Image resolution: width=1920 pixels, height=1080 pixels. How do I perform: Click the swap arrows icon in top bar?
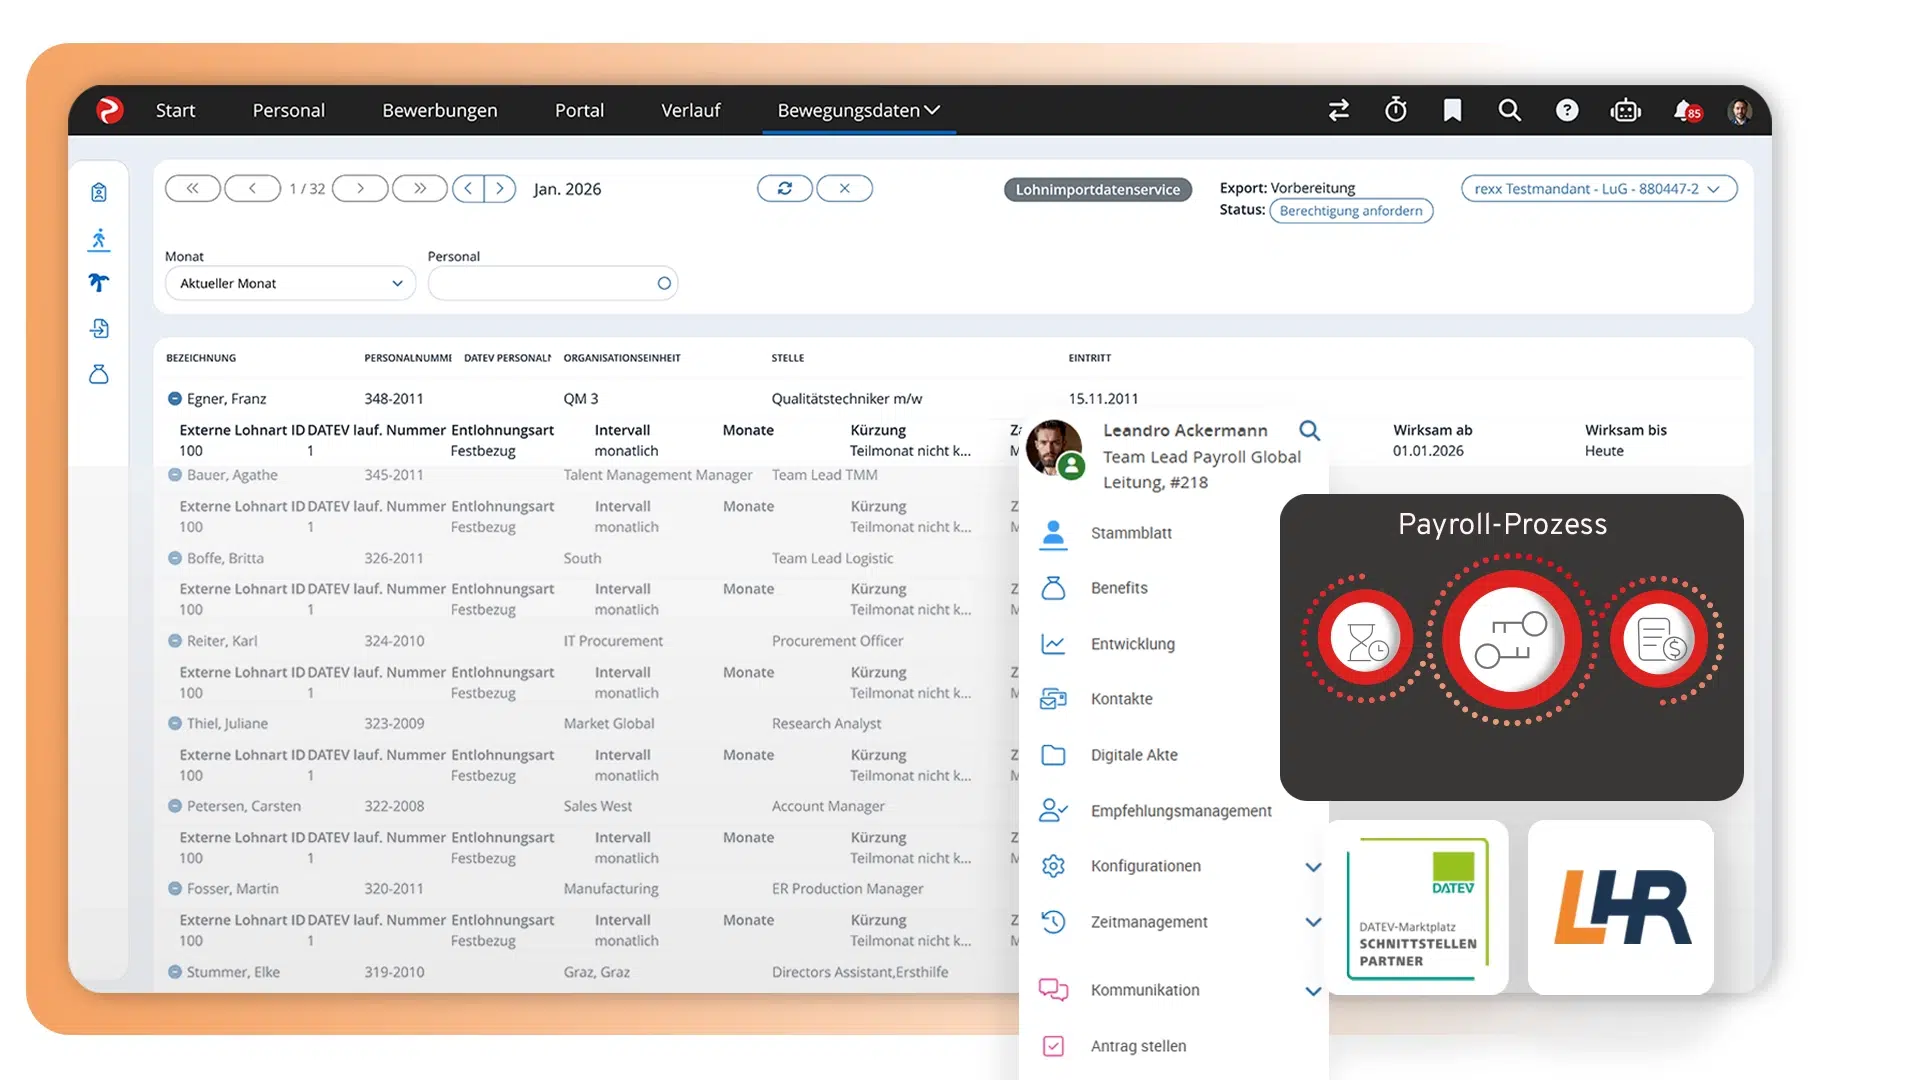coord(1338,110)
